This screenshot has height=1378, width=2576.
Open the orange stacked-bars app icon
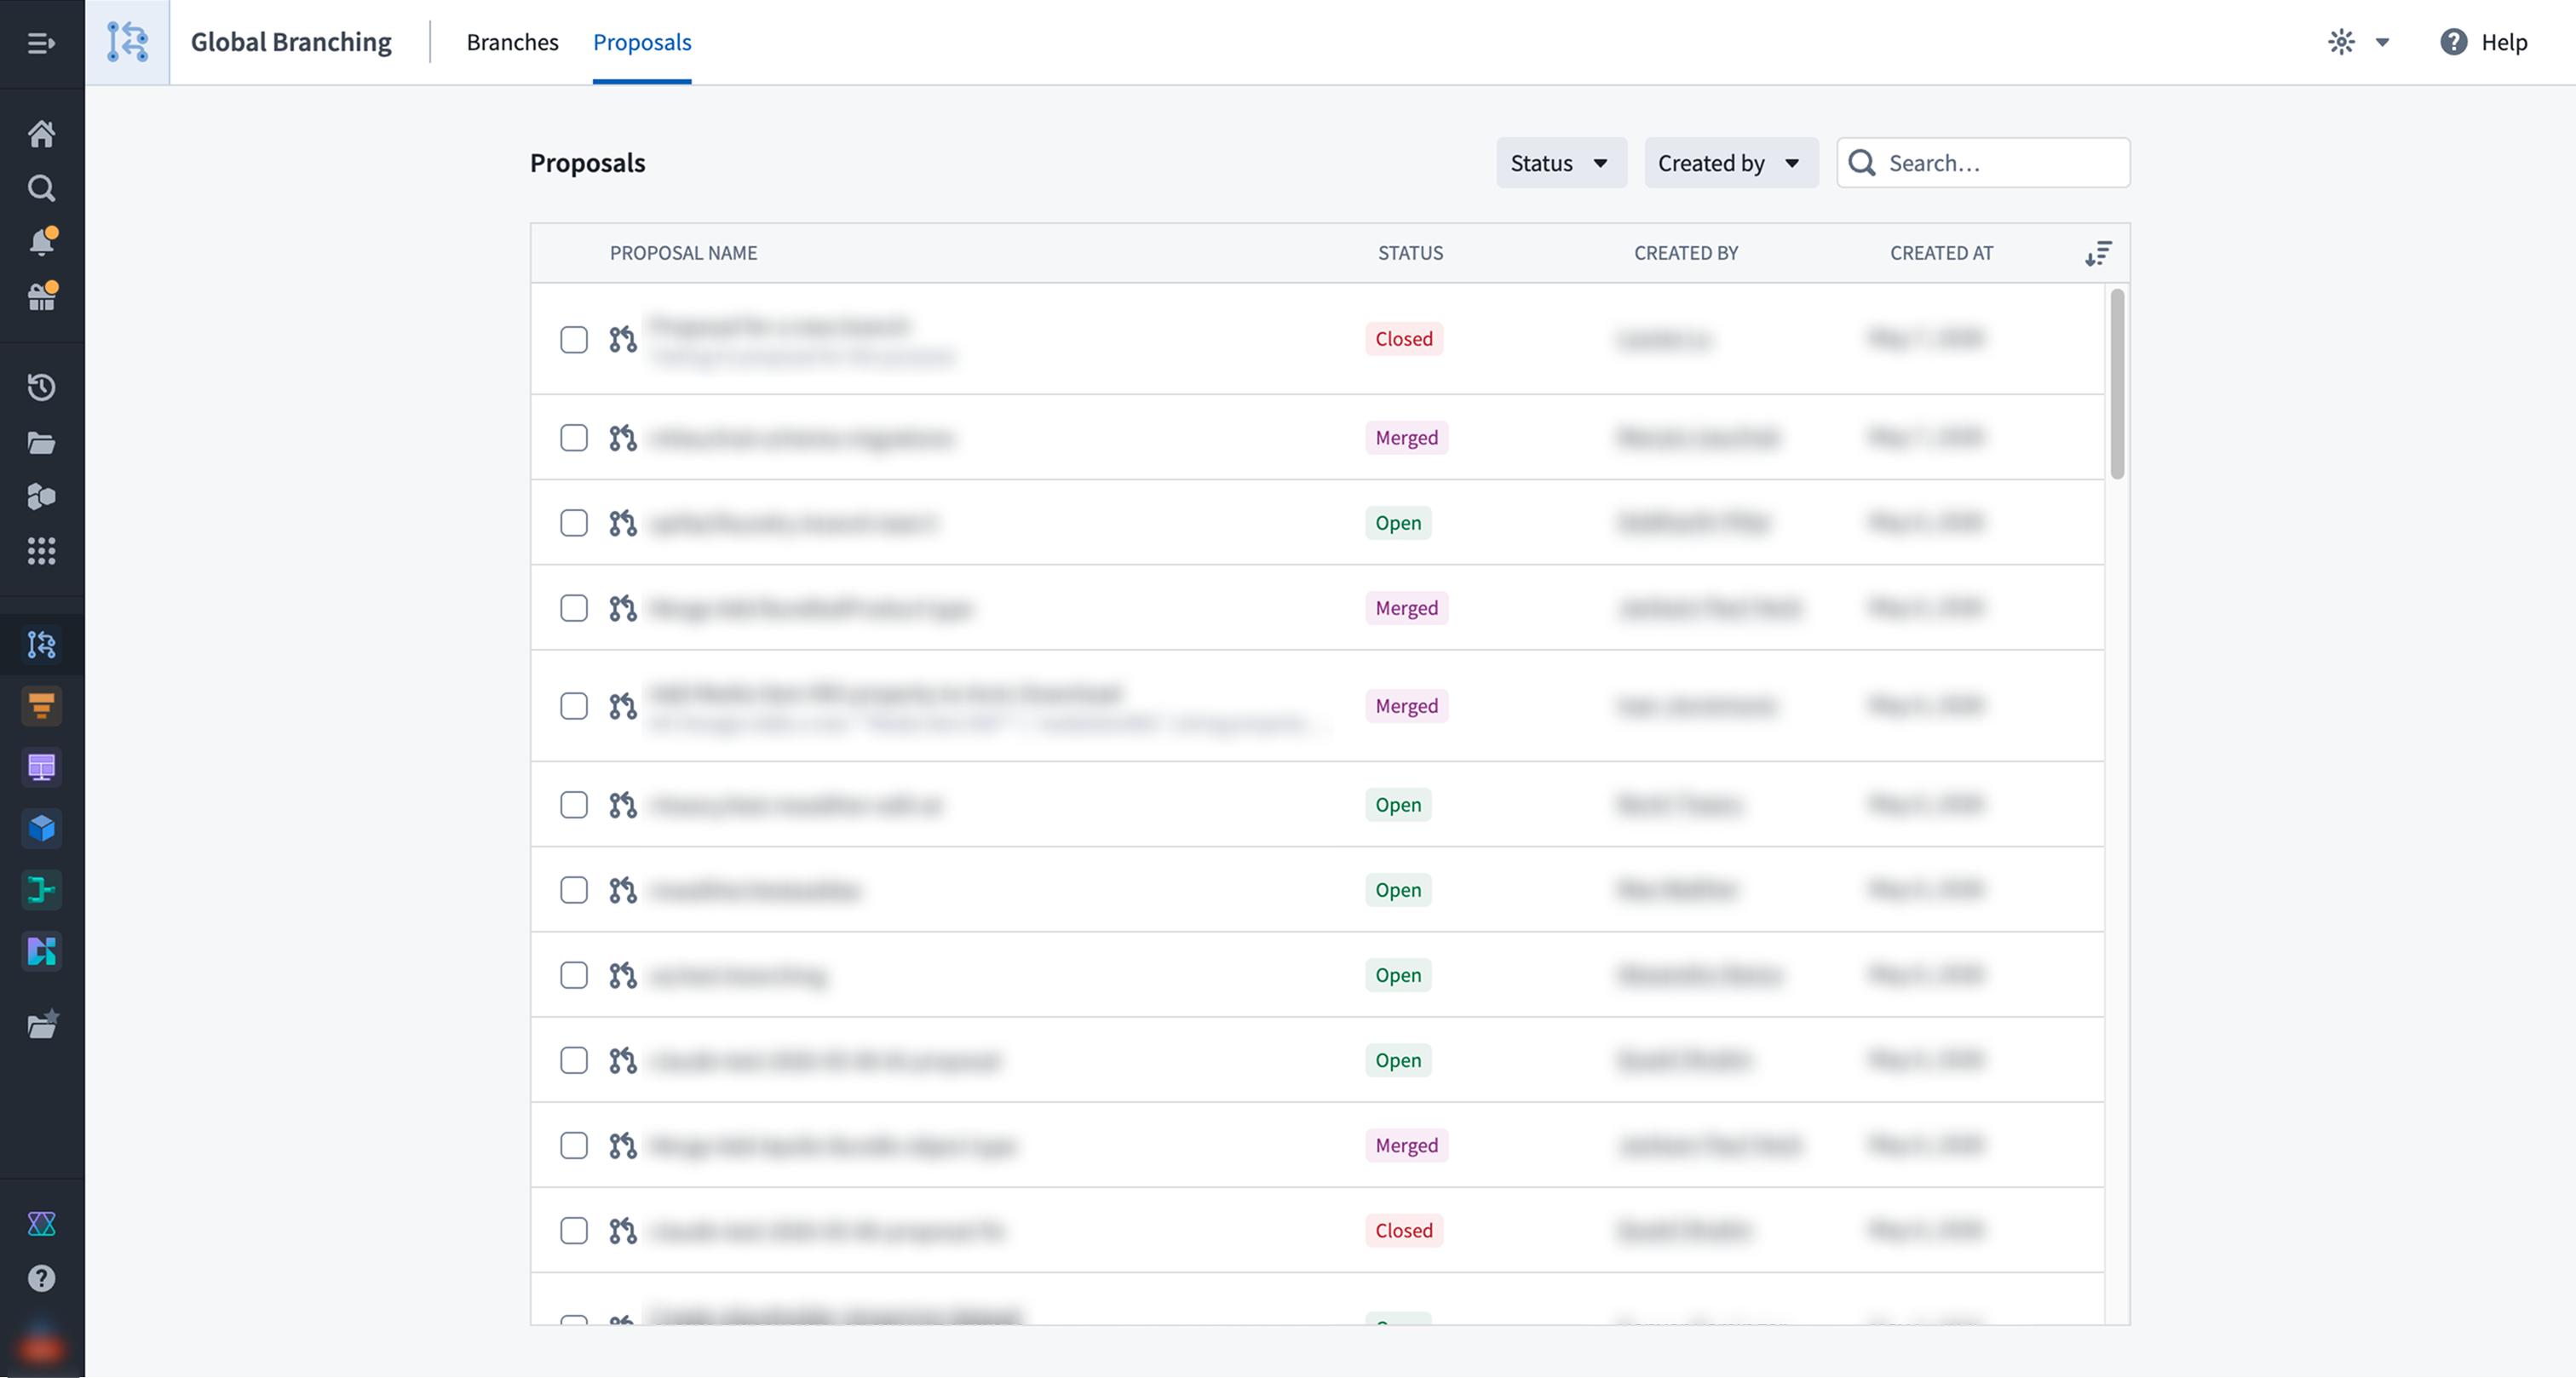click(41, 706)
